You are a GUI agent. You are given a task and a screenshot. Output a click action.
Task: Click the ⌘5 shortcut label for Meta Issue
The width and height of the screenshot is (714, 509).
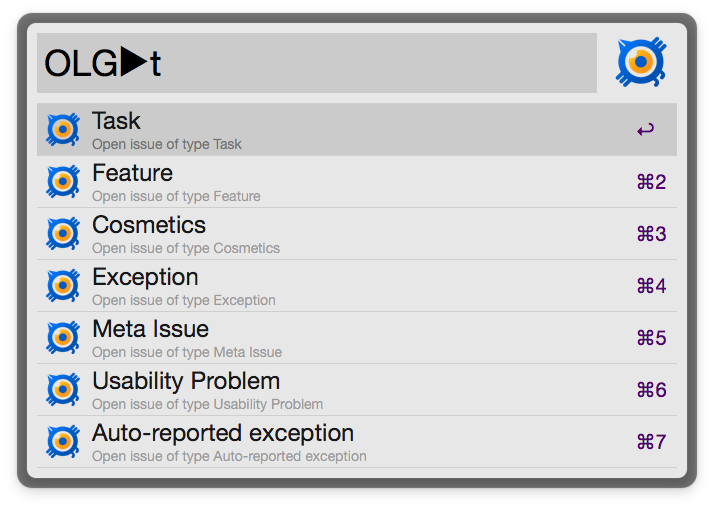pos(651,338)
